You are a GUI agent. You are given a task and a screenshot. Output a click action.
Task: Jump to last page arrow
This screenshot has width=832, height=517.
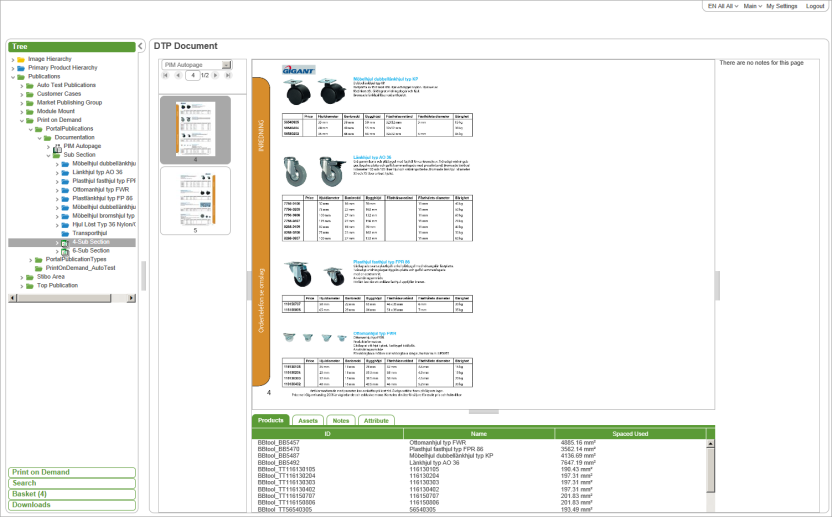227,76
